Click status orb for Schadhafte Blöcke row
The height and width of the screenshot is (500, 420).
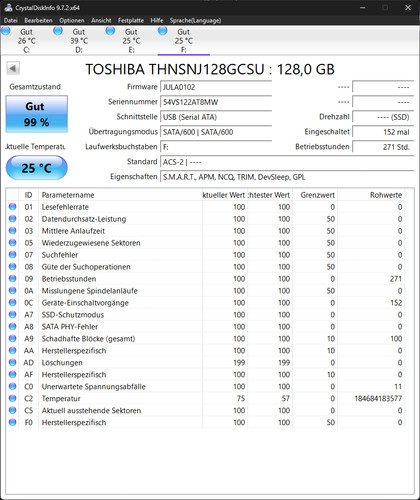(x=13, y=339)
